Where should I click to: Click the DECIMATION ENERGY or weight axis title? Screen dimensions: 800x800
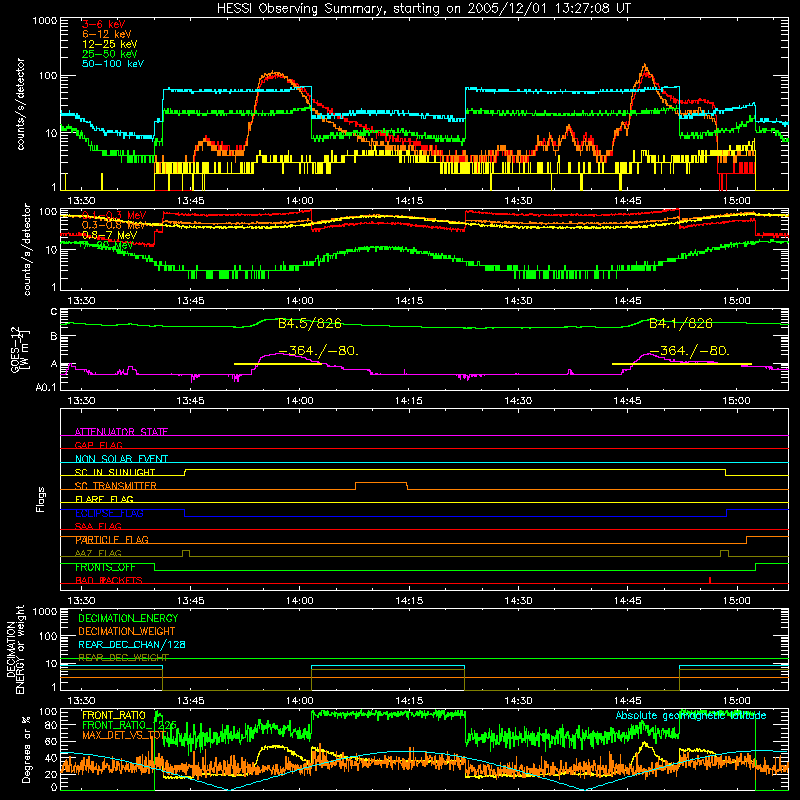[16, 650]
